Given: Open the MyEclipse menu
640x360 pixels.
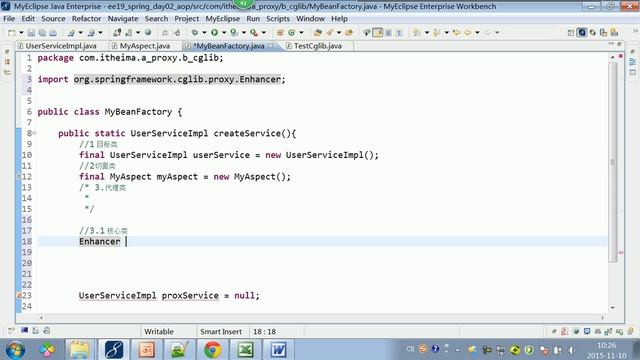Looking at the screenshot, I should (222, 19).
